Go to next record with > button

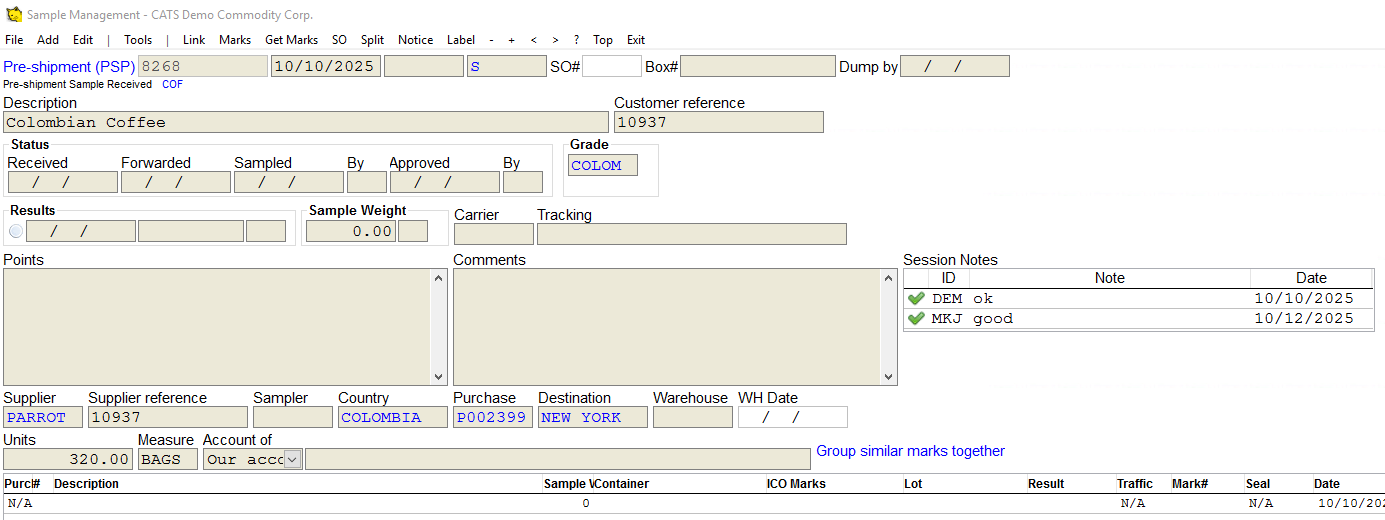click(x=555, y=40)
